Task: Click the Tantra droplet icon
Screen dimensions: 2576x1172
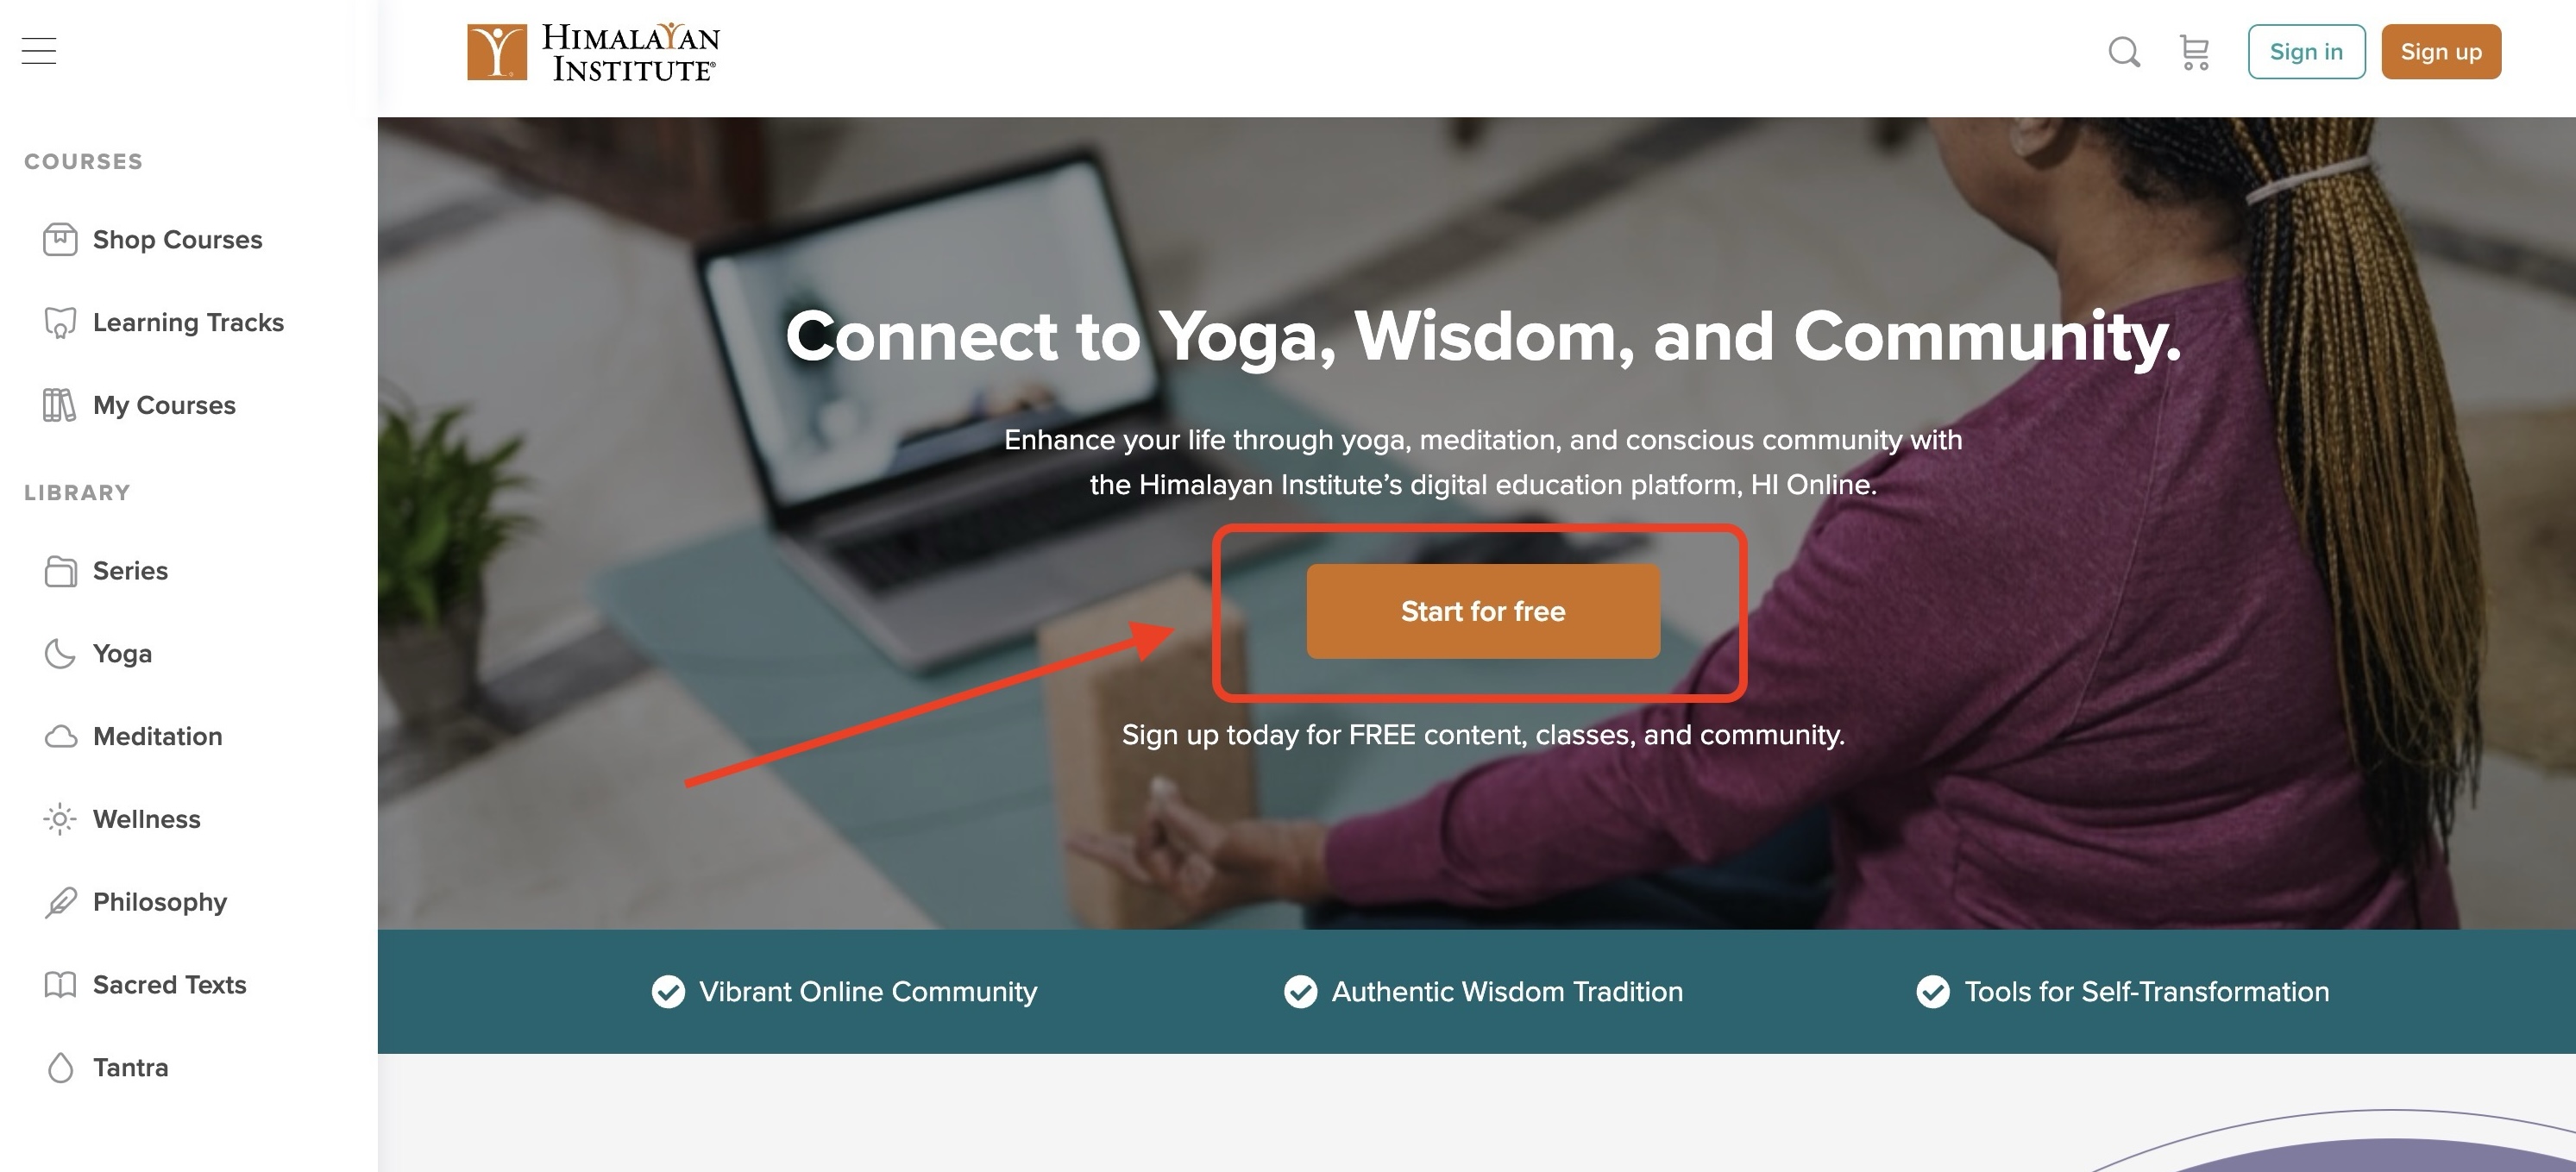Action: point(60,1068)
